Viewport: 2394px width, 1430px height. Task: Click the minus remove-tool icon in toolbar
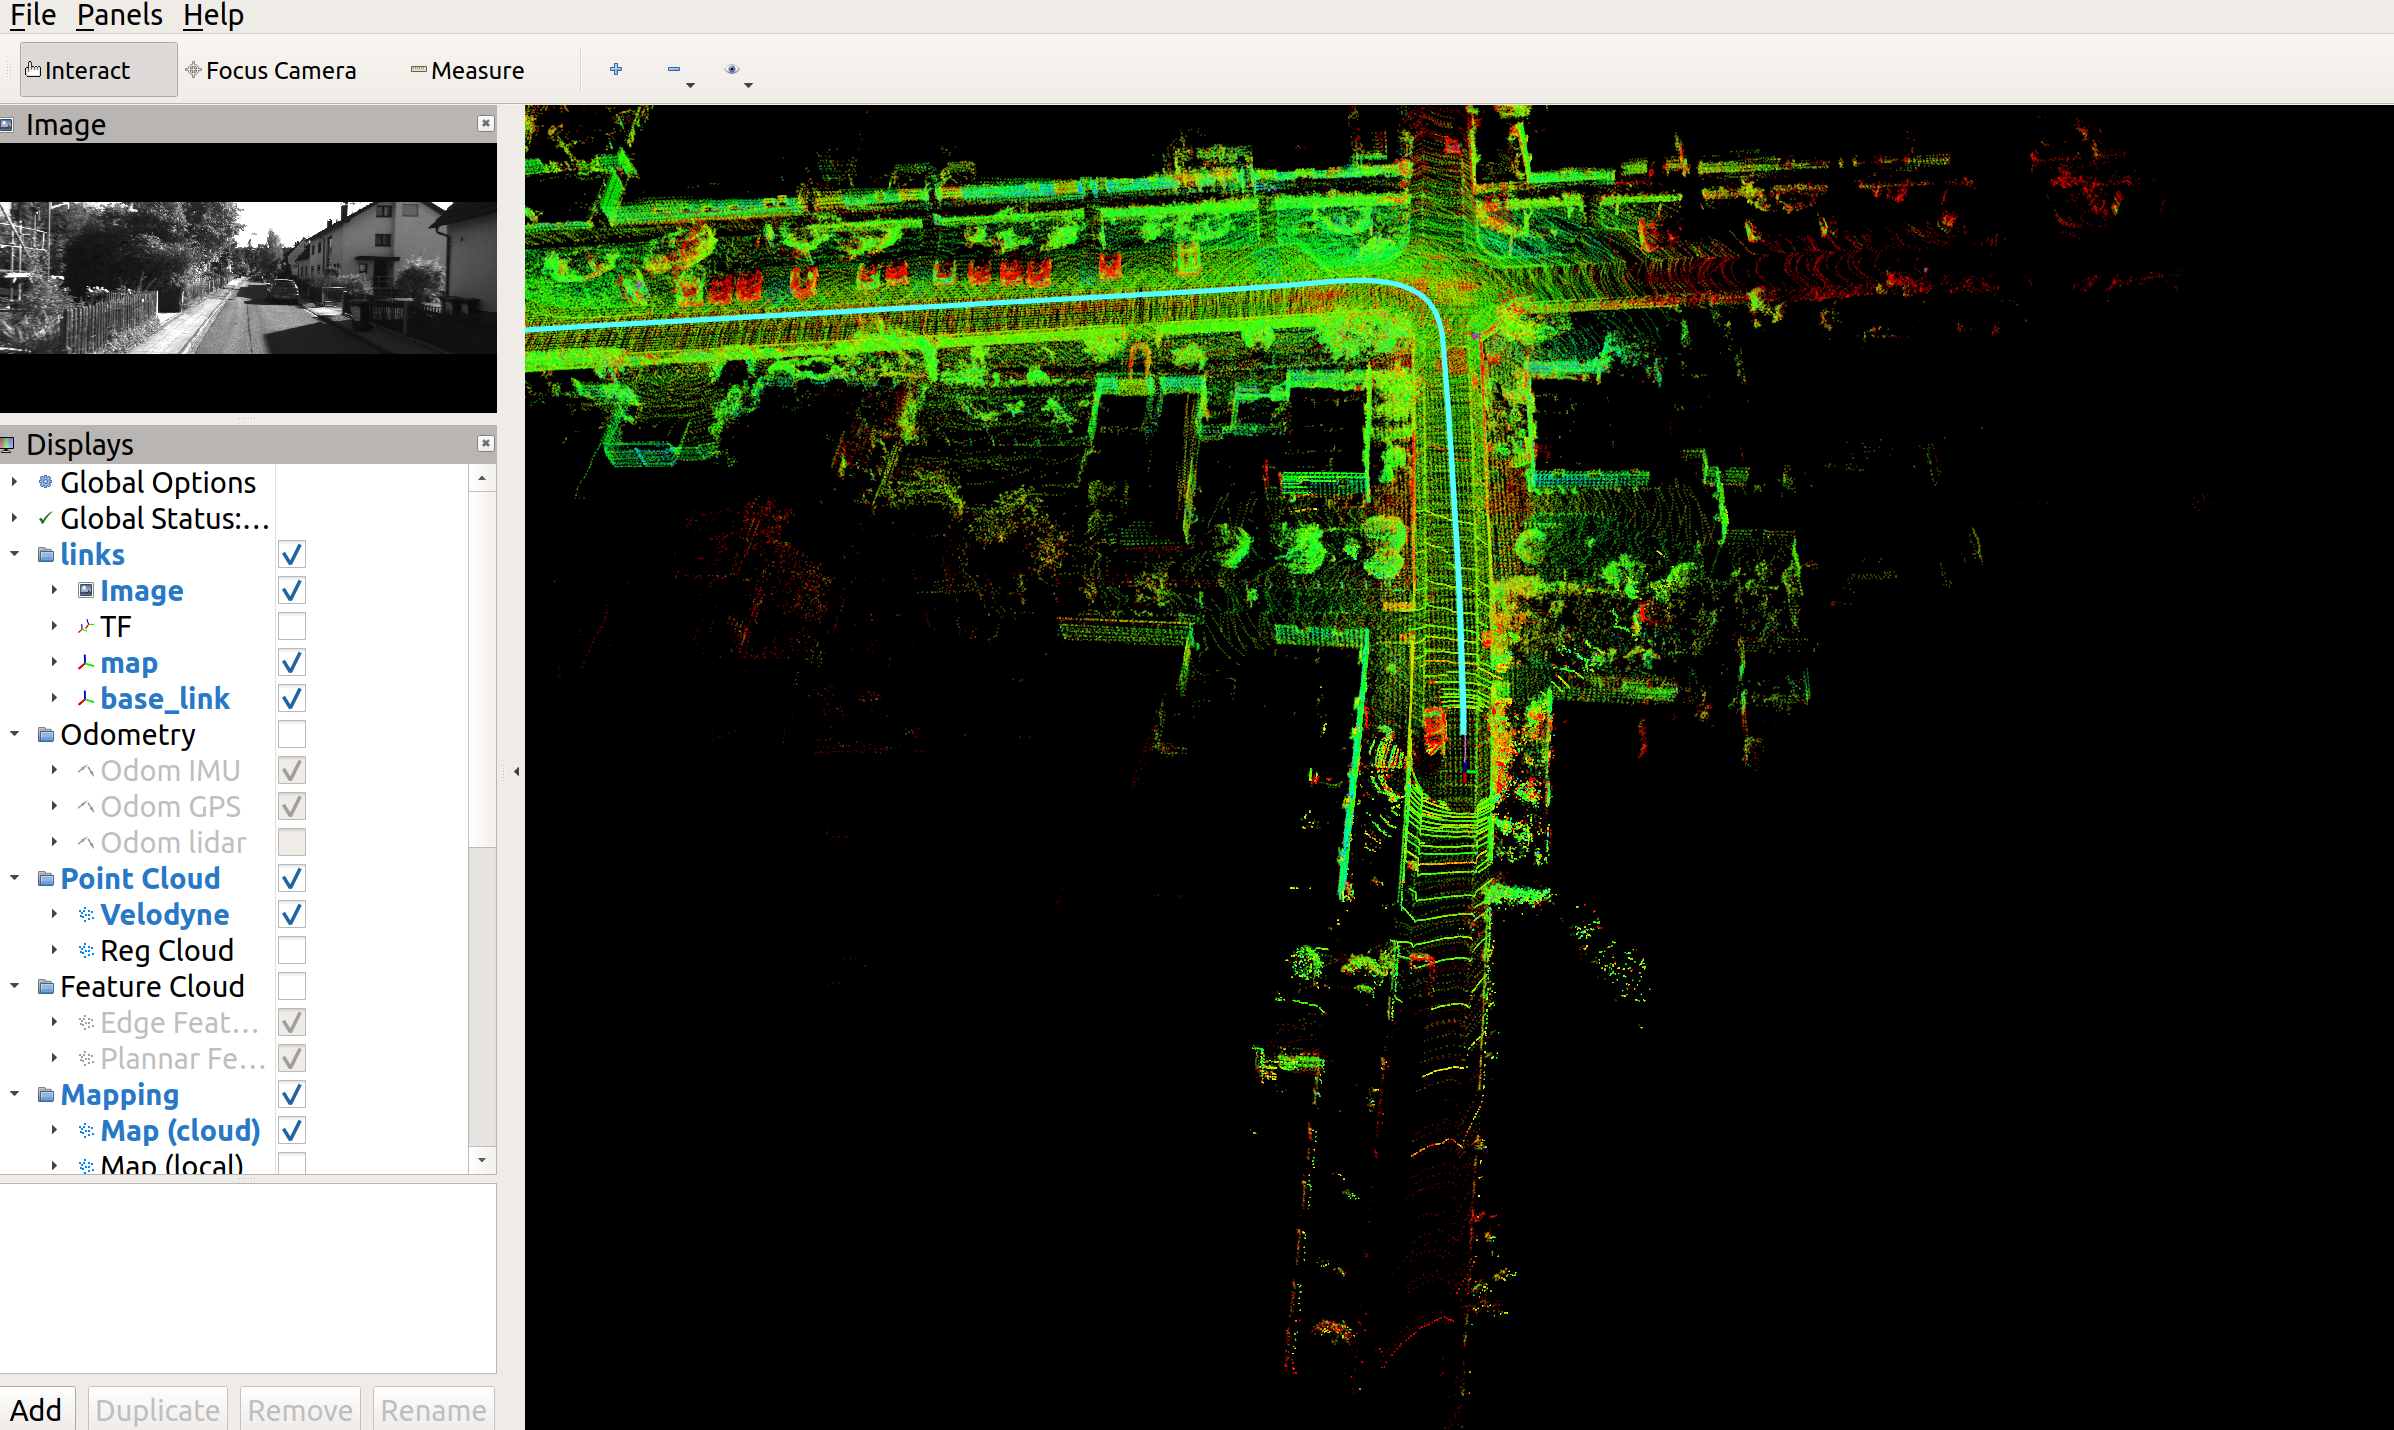[674, 69]
